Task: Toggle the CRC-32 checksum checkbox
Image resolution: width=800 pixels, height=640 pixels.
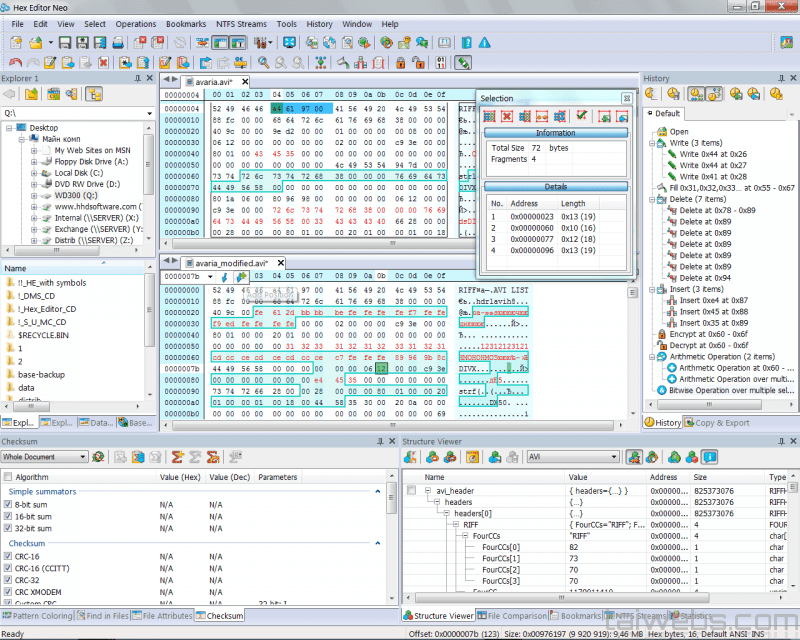Action: [9, 580]
